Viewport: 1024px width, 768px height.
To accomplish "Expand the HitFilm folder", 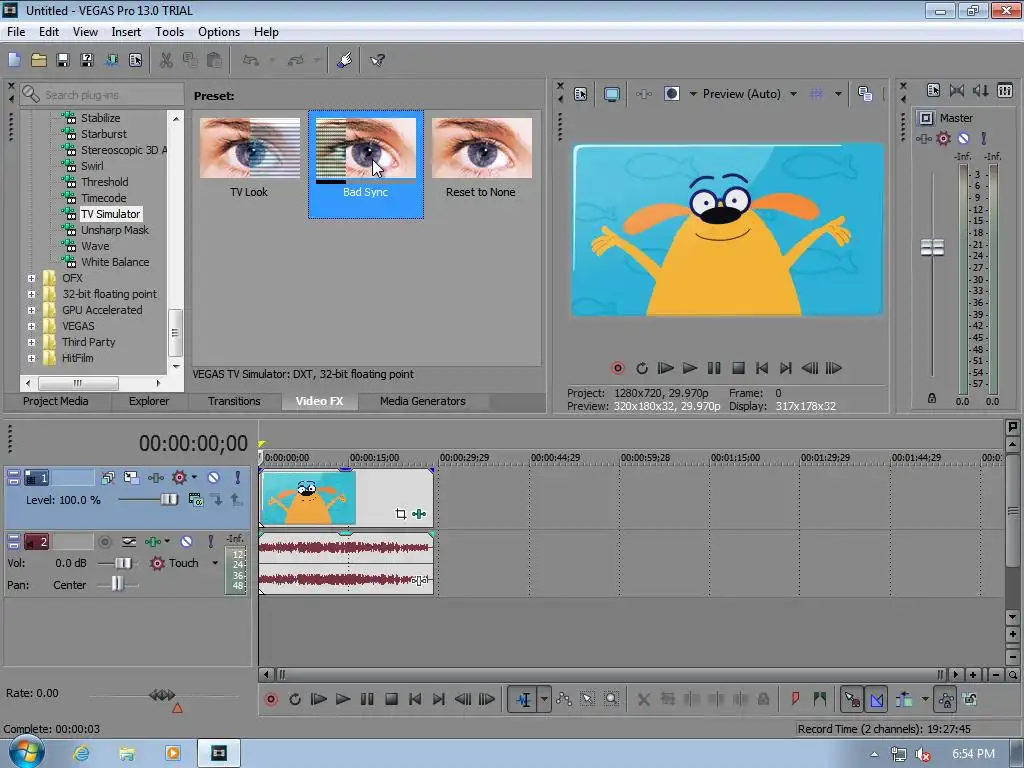I will (x=31, y=358).
